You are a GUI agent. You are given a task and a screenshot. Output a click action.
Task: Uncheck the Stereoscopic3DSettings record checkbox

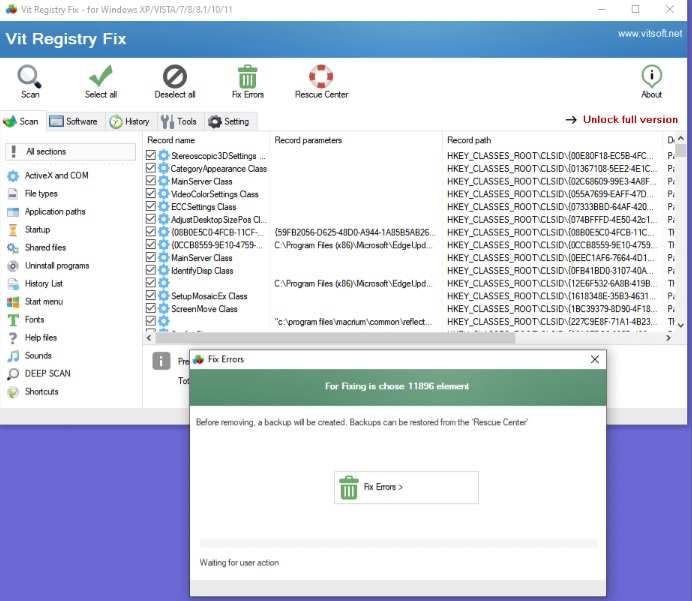tap(151, 156)
